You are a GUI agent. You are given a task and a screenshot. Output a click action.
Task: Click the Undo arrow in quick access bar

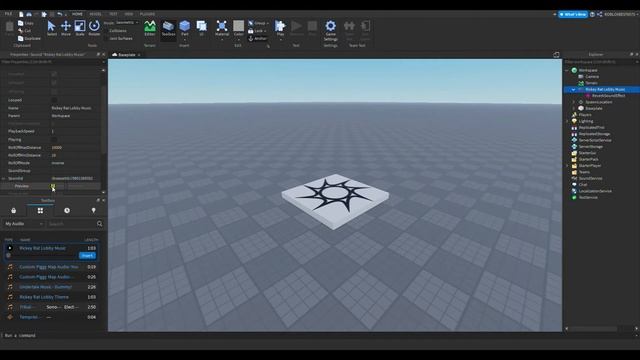(60, 14)
